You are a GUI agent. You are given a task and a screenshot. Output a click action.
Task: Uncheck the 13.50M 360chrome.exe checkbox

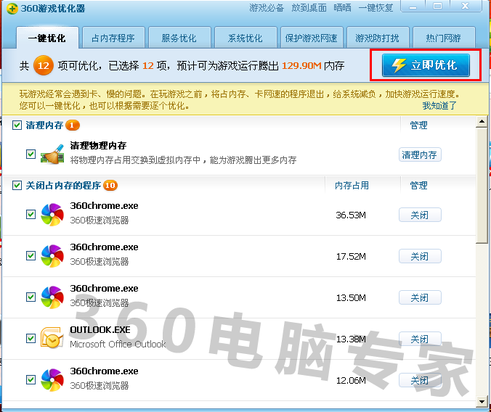[x=31, y=297]
